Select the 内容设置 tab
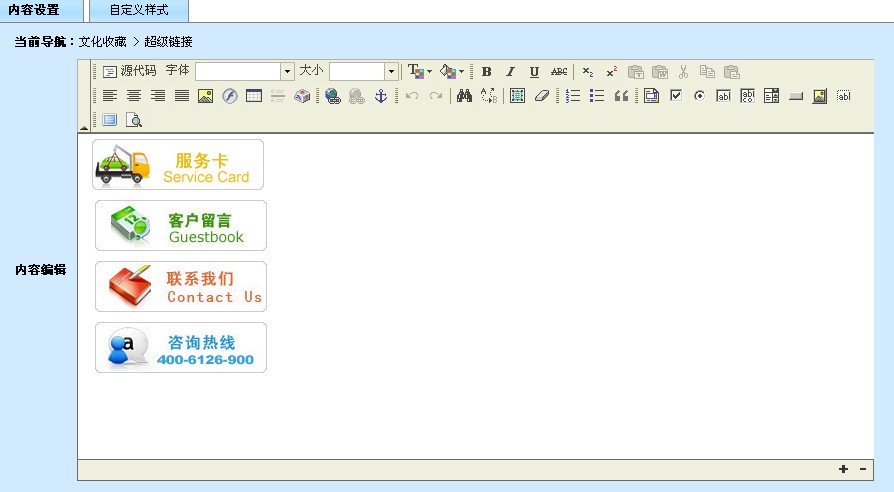The height and width of the screenshot is (492, 894). tap(34, 10)
